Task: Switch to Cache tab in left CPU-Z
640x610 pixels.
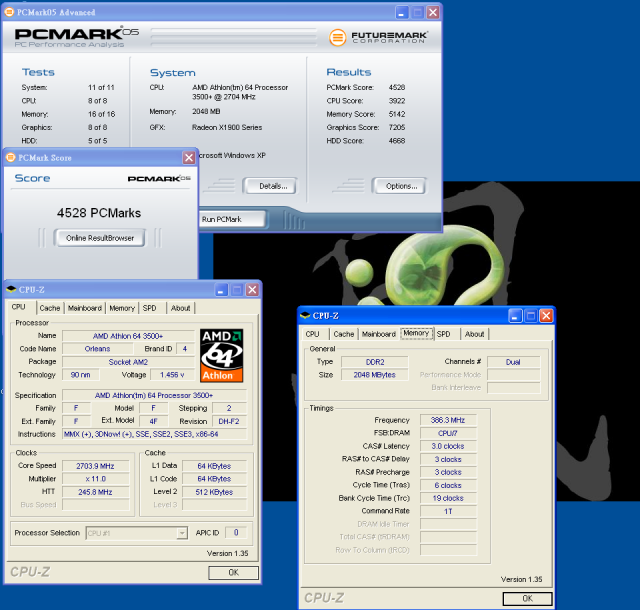Action: coord(50,308)
